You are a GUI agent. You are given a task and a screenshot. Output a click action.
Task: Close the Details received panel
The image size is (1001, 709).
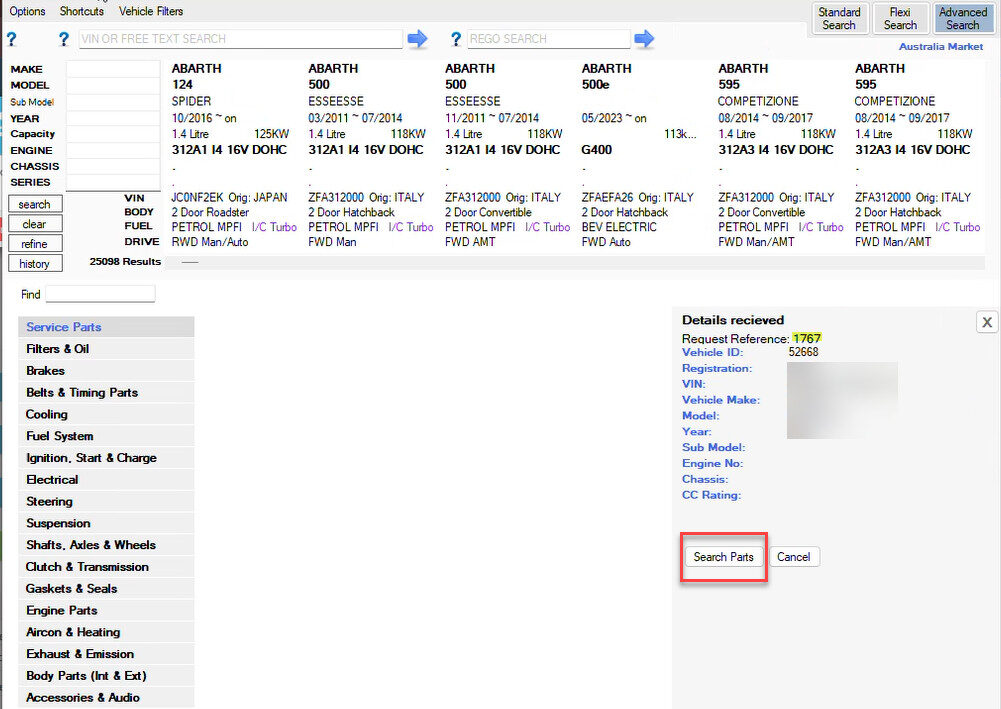987,322
